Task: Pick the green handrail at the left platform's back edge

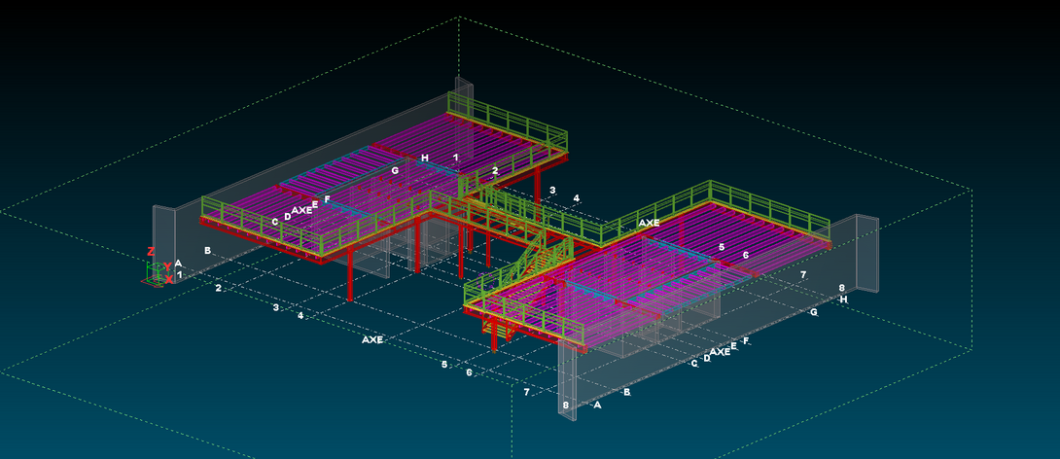Action: pos(510,120)
